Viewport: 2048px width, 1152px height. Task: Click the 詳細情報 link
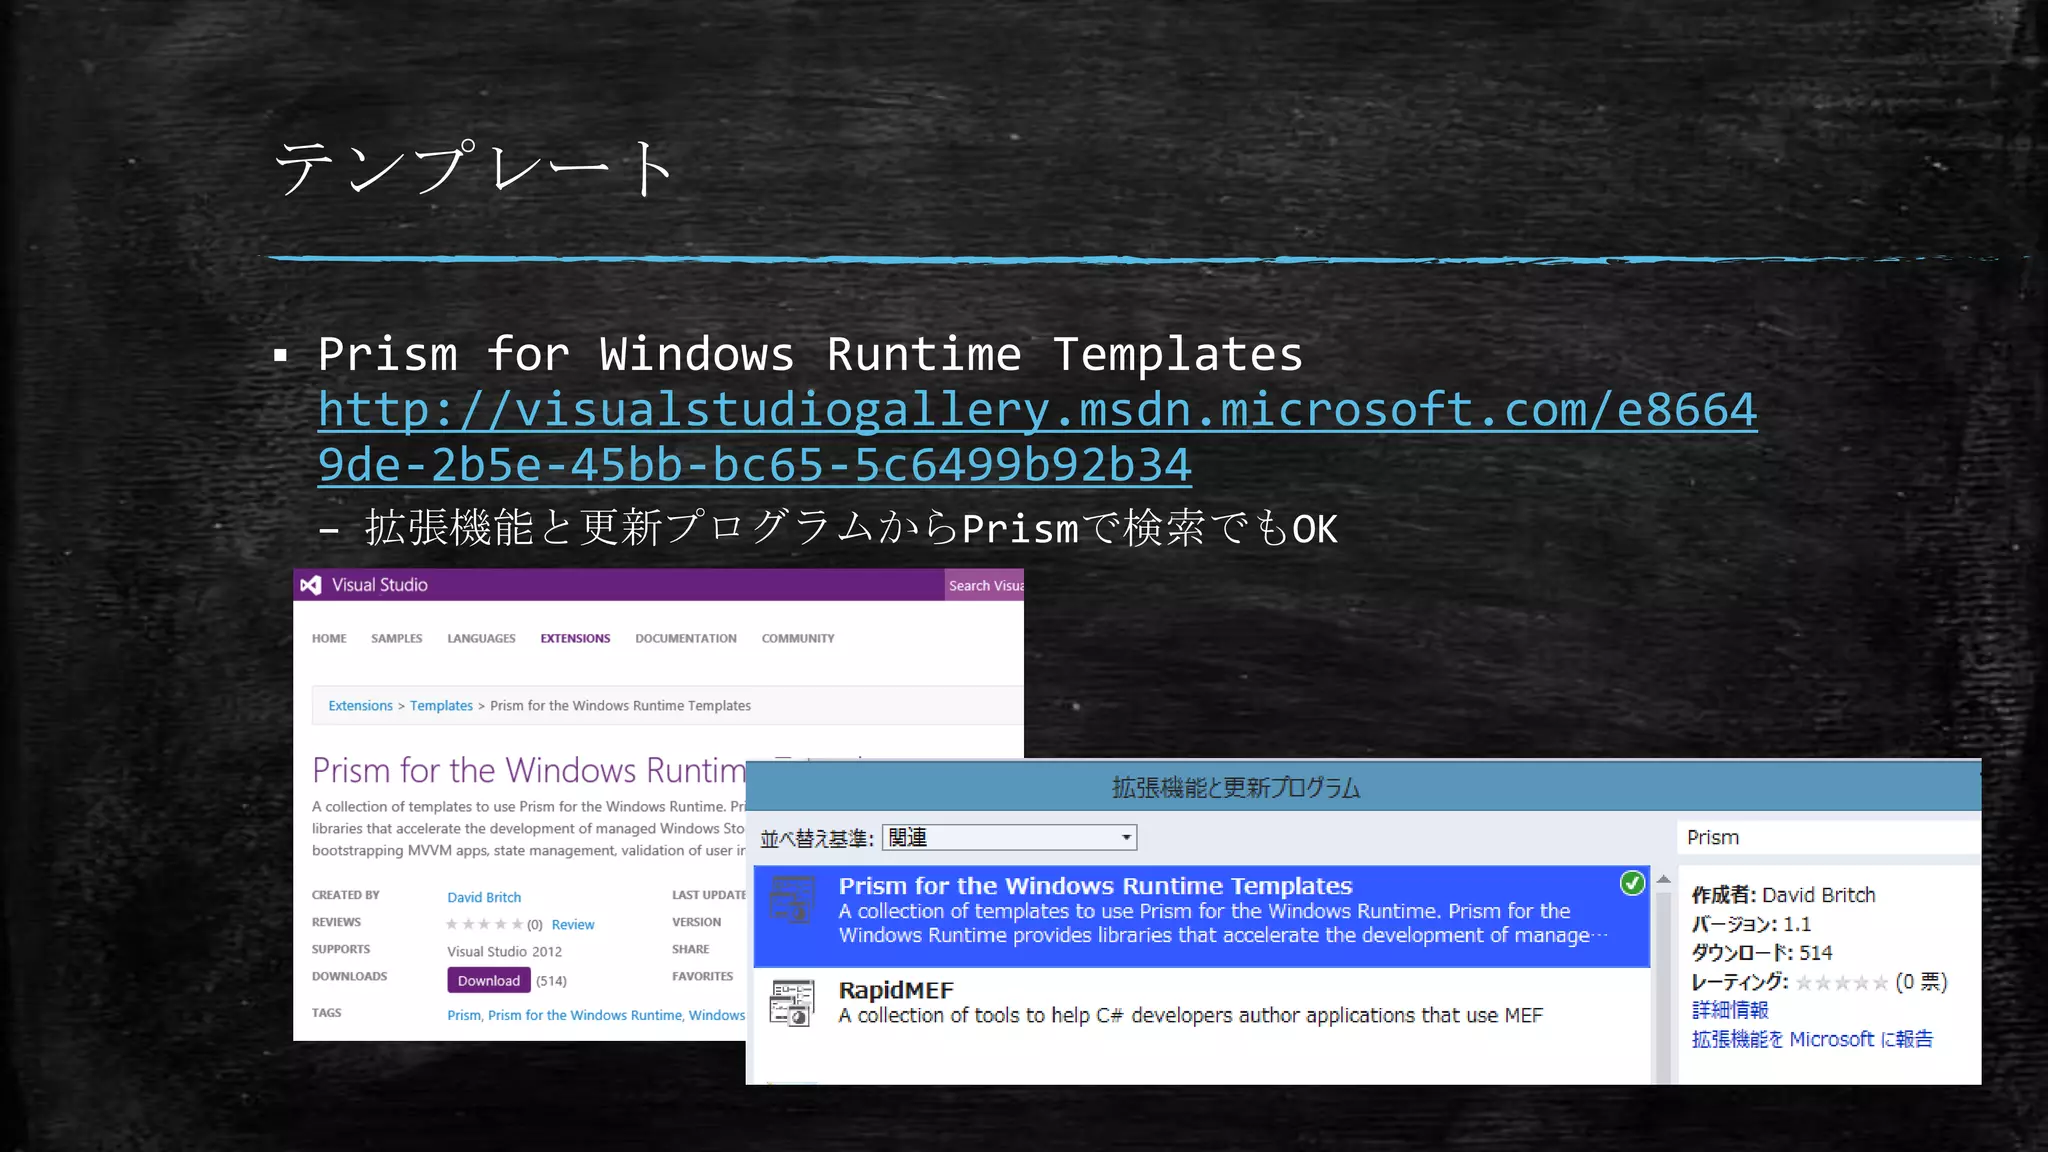1730,1010
